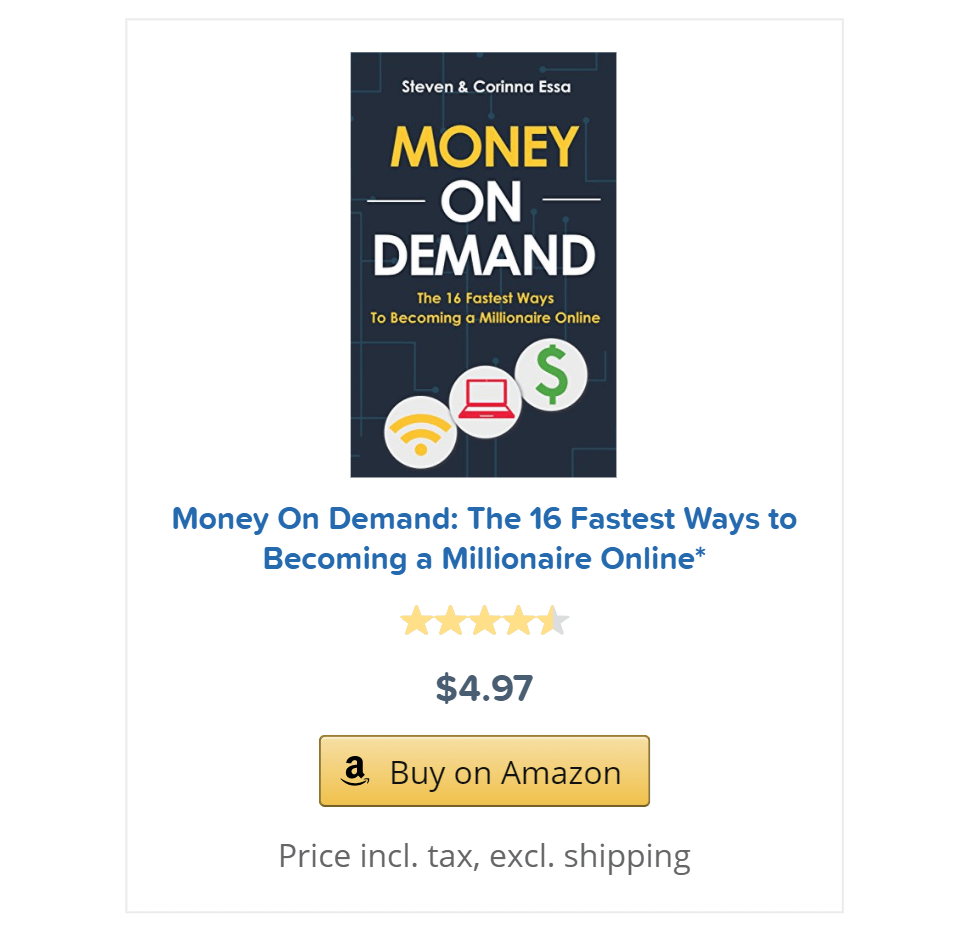Select the second rating star
Viewport: 976px width, 929px height.
(450, 620)
